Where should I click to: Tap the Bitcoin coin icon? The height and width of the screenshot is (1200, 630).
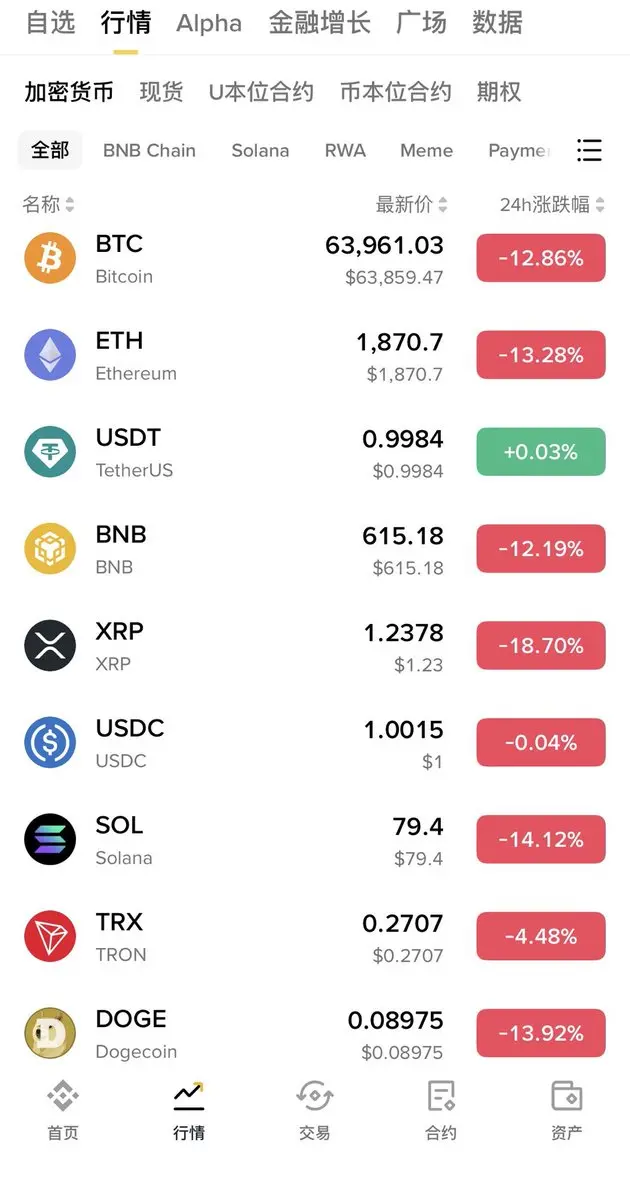(50, 258)
